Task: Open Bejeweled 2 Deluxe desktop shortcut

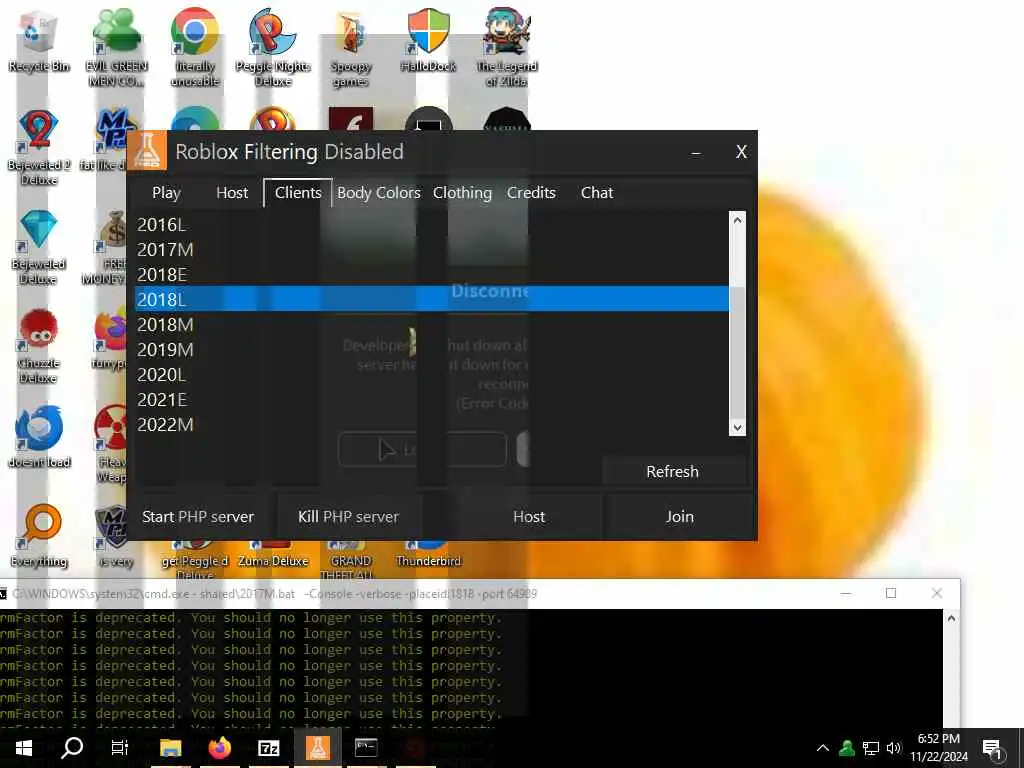Action: click(x=39, y=146)
